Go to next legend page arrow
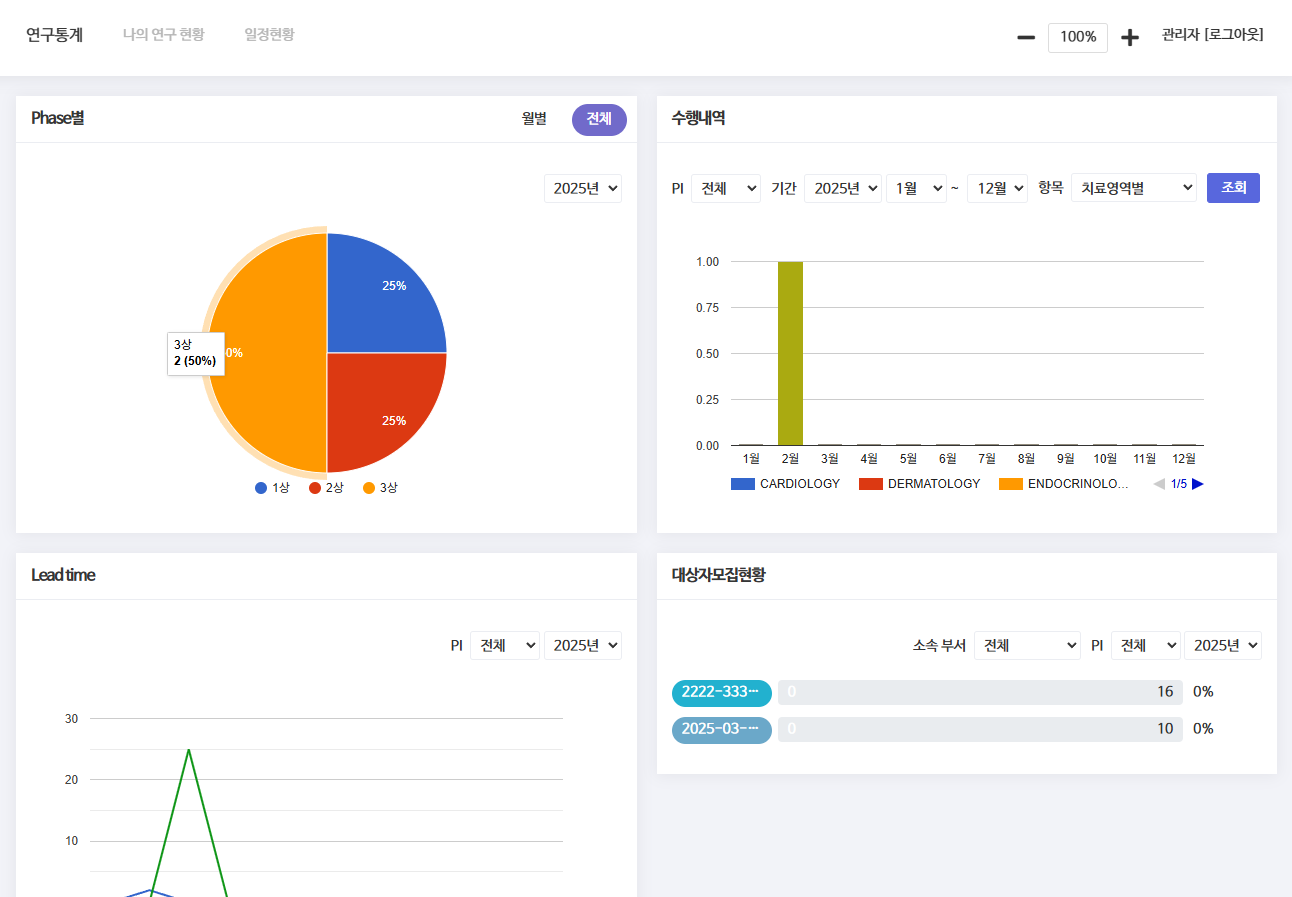The image size is (1292, 897). [x=1197, y=484]
